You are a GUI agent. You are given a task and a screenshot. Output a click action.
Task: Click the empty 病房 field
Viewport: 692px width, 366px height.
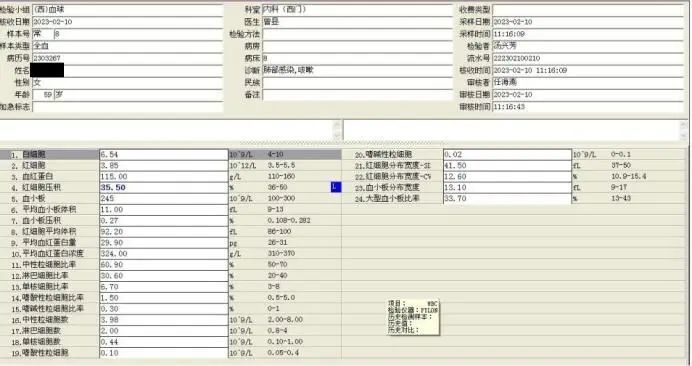357,46
